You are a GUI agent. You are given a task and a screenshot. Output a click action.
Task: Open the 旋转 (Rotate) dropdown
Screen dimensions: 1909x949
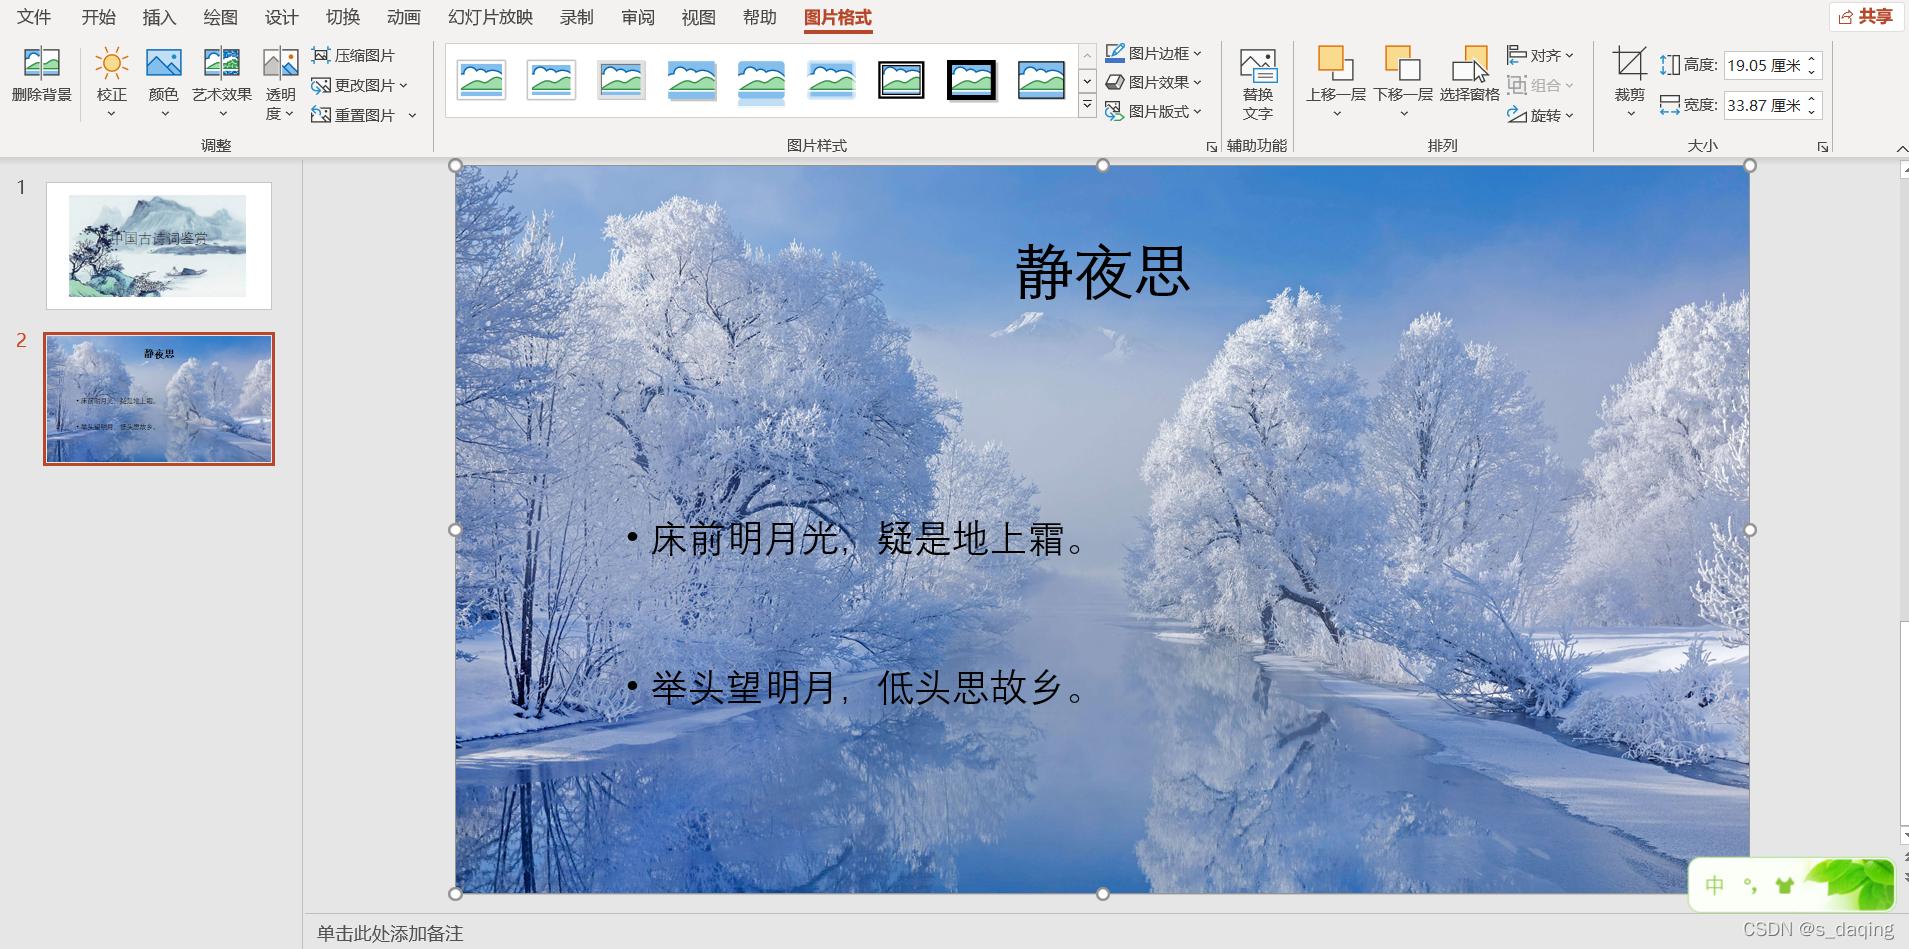click(x=1541, y=115)
